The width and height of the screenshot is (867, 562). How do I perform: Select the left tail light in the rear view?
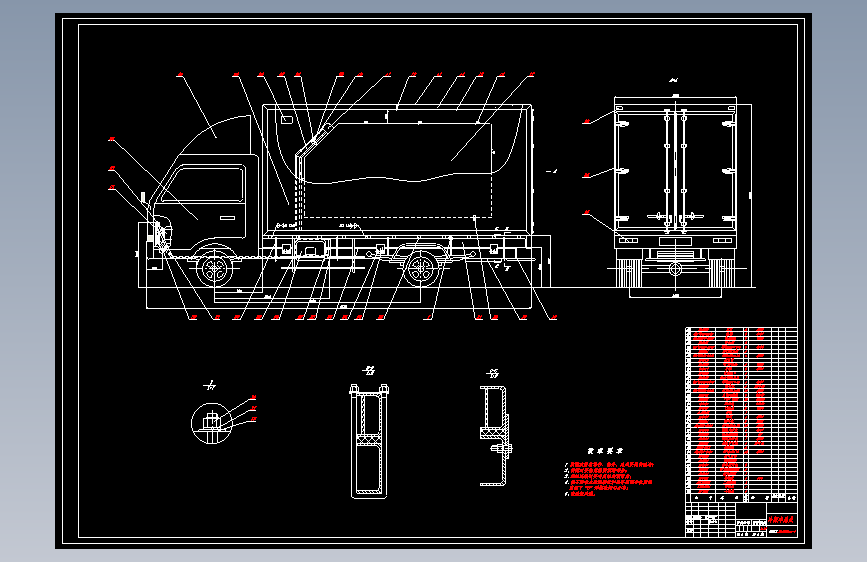click(628, 241)
